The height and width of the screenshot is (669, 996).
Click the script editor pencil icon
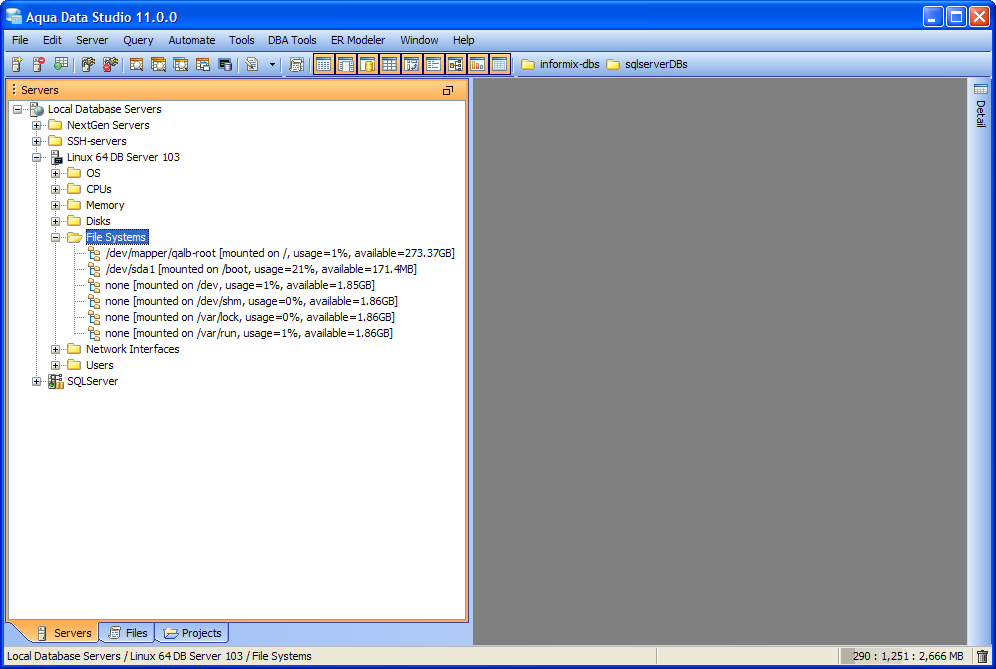[x=252, y=64]
